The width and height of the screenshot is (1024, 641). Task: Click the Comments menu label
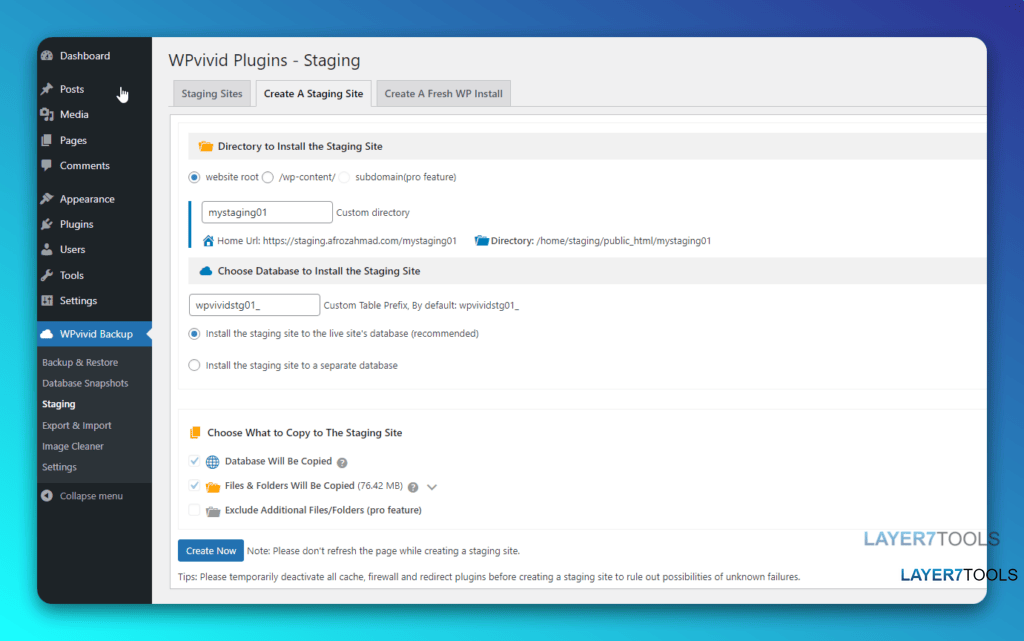[x=84, y=165]
